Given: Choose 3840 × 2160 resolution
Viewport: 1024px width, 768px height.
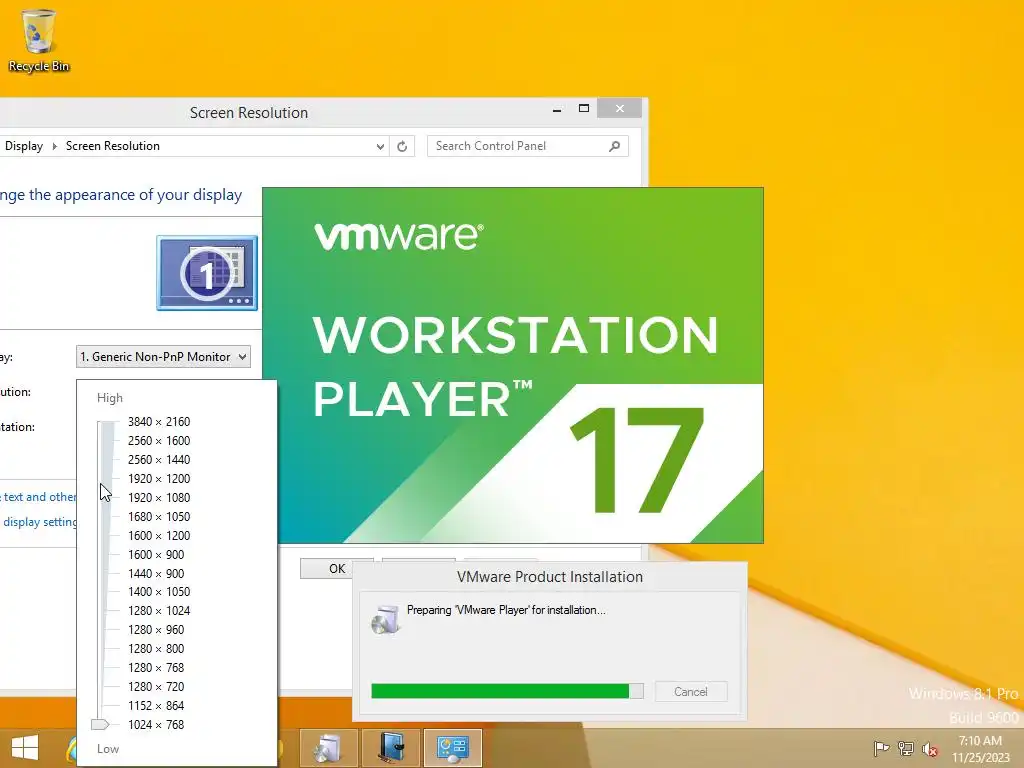Looking at the screenshot, I should (x=159, y=422).
